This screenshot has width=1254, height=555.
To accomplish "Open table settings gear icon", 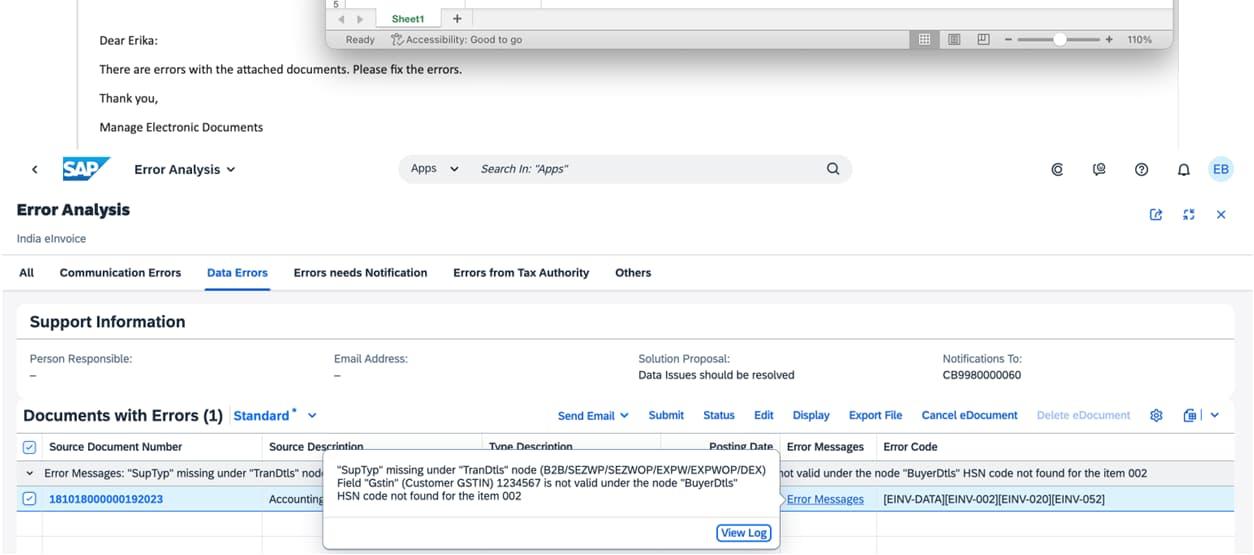I will coord(1156,415).
